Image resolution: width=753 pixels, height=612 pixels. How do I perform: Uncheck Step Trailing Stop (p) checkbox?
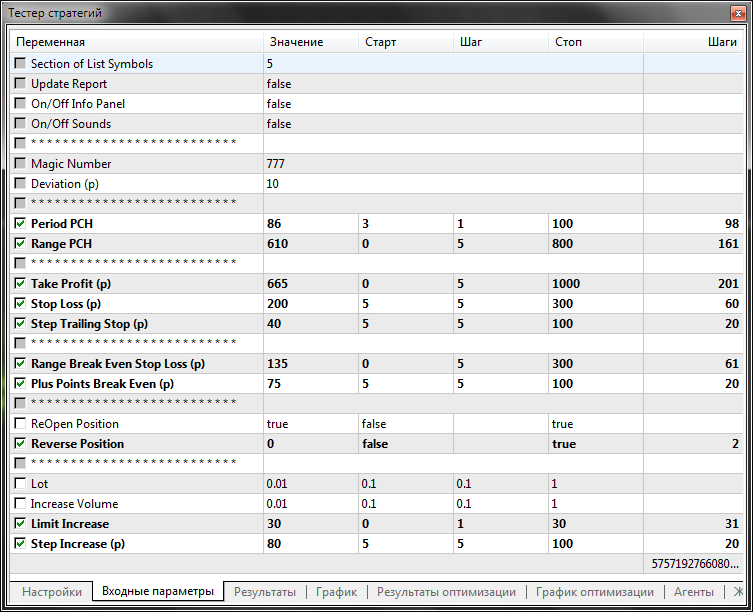20,324
